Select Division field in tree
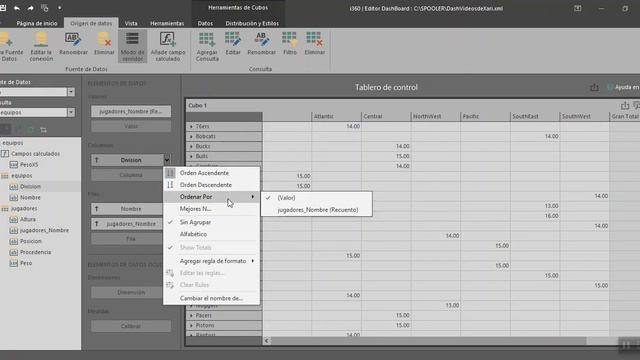This screenshot has width=640, height=360. [30, 187]
